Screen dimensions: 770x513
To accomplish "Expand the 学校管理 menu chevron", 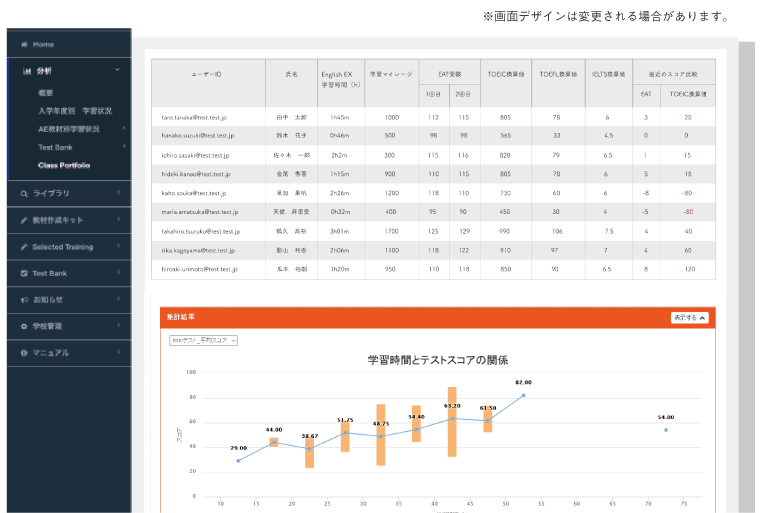I will tap(118, 325).
